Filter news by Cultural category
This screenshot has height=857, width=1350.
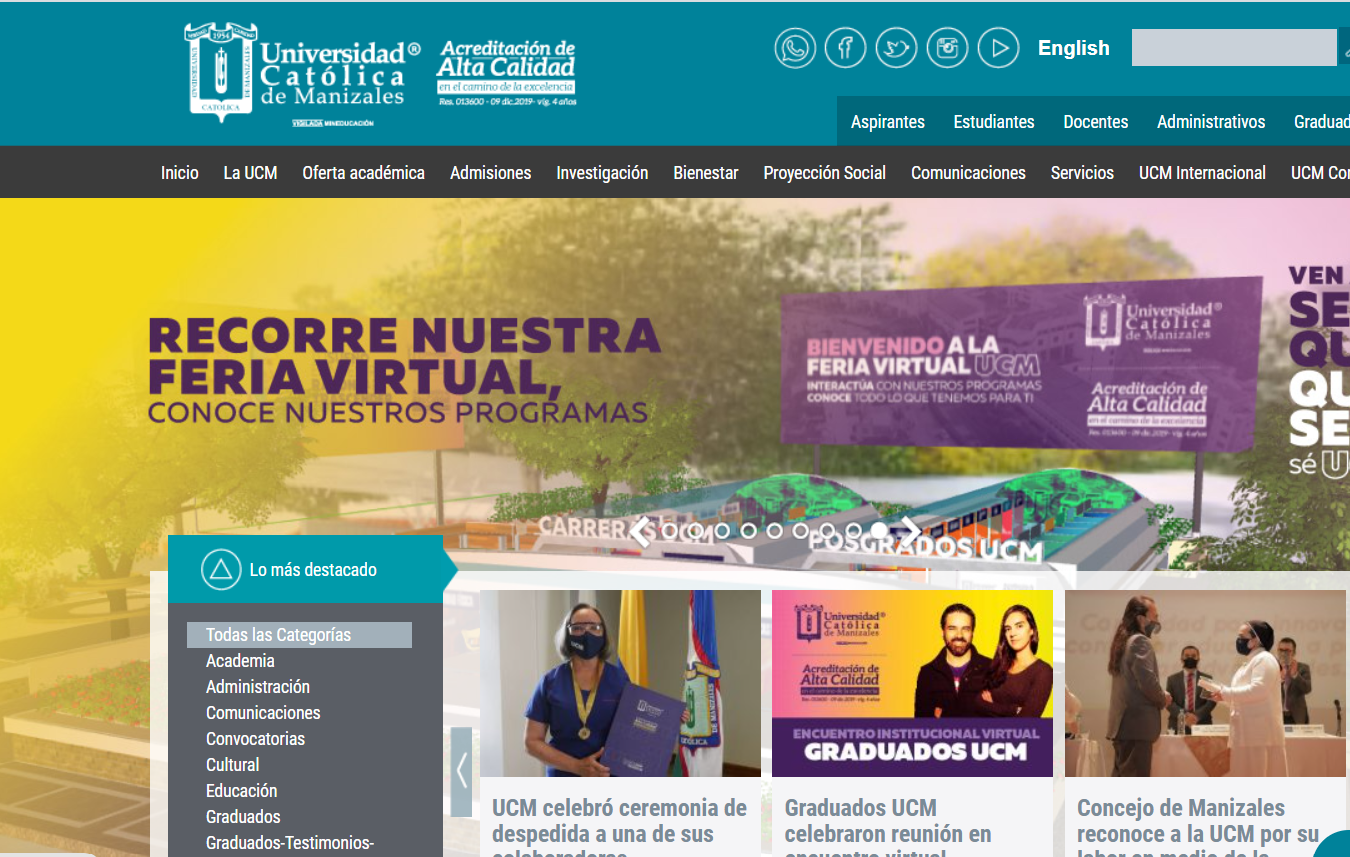pyautogui.click(x=233, y=765)
